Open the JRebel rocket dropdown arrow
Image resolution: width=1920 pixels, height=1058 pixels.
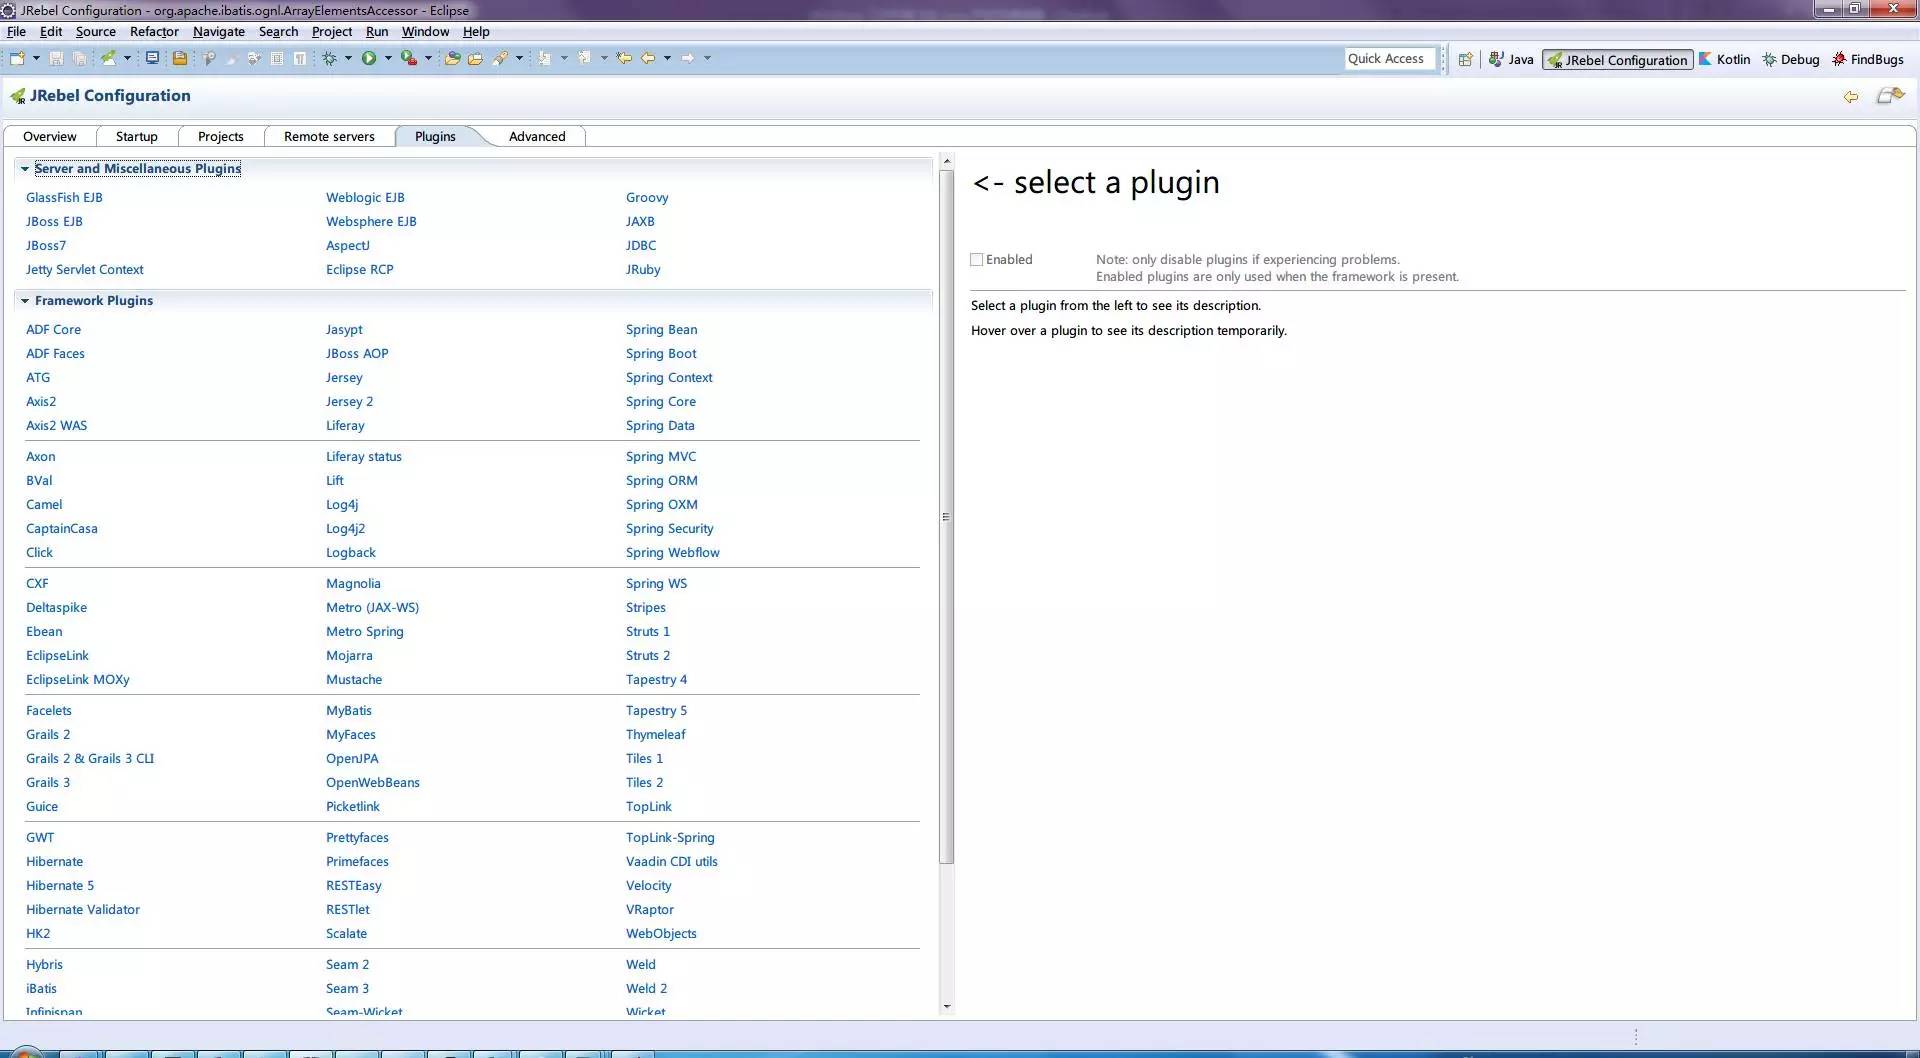pos(127,58)
